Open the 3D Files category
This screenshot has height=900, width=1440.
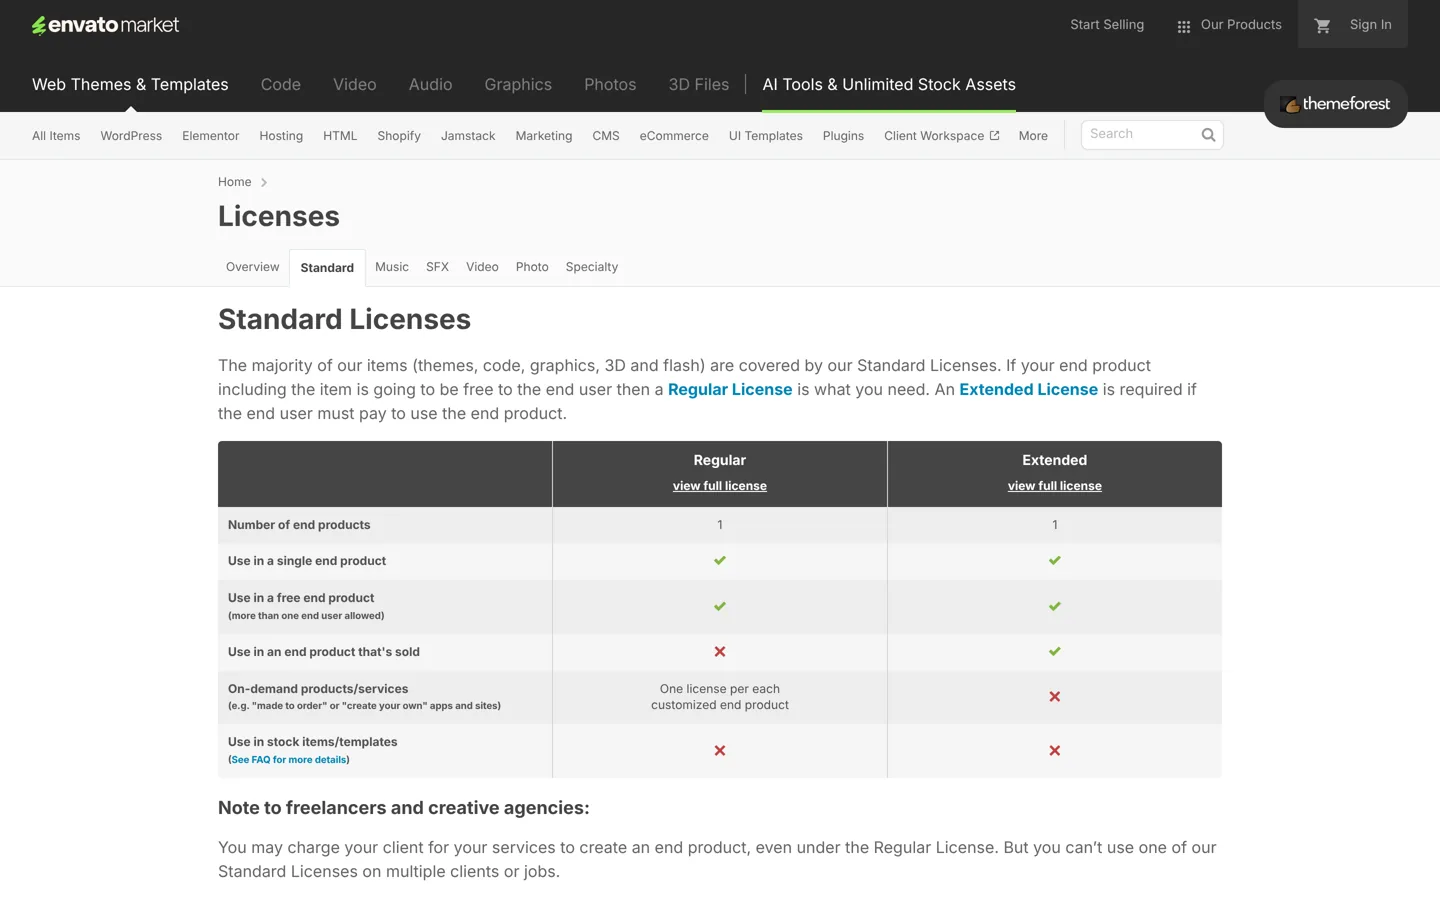click(x=699, y=85)
